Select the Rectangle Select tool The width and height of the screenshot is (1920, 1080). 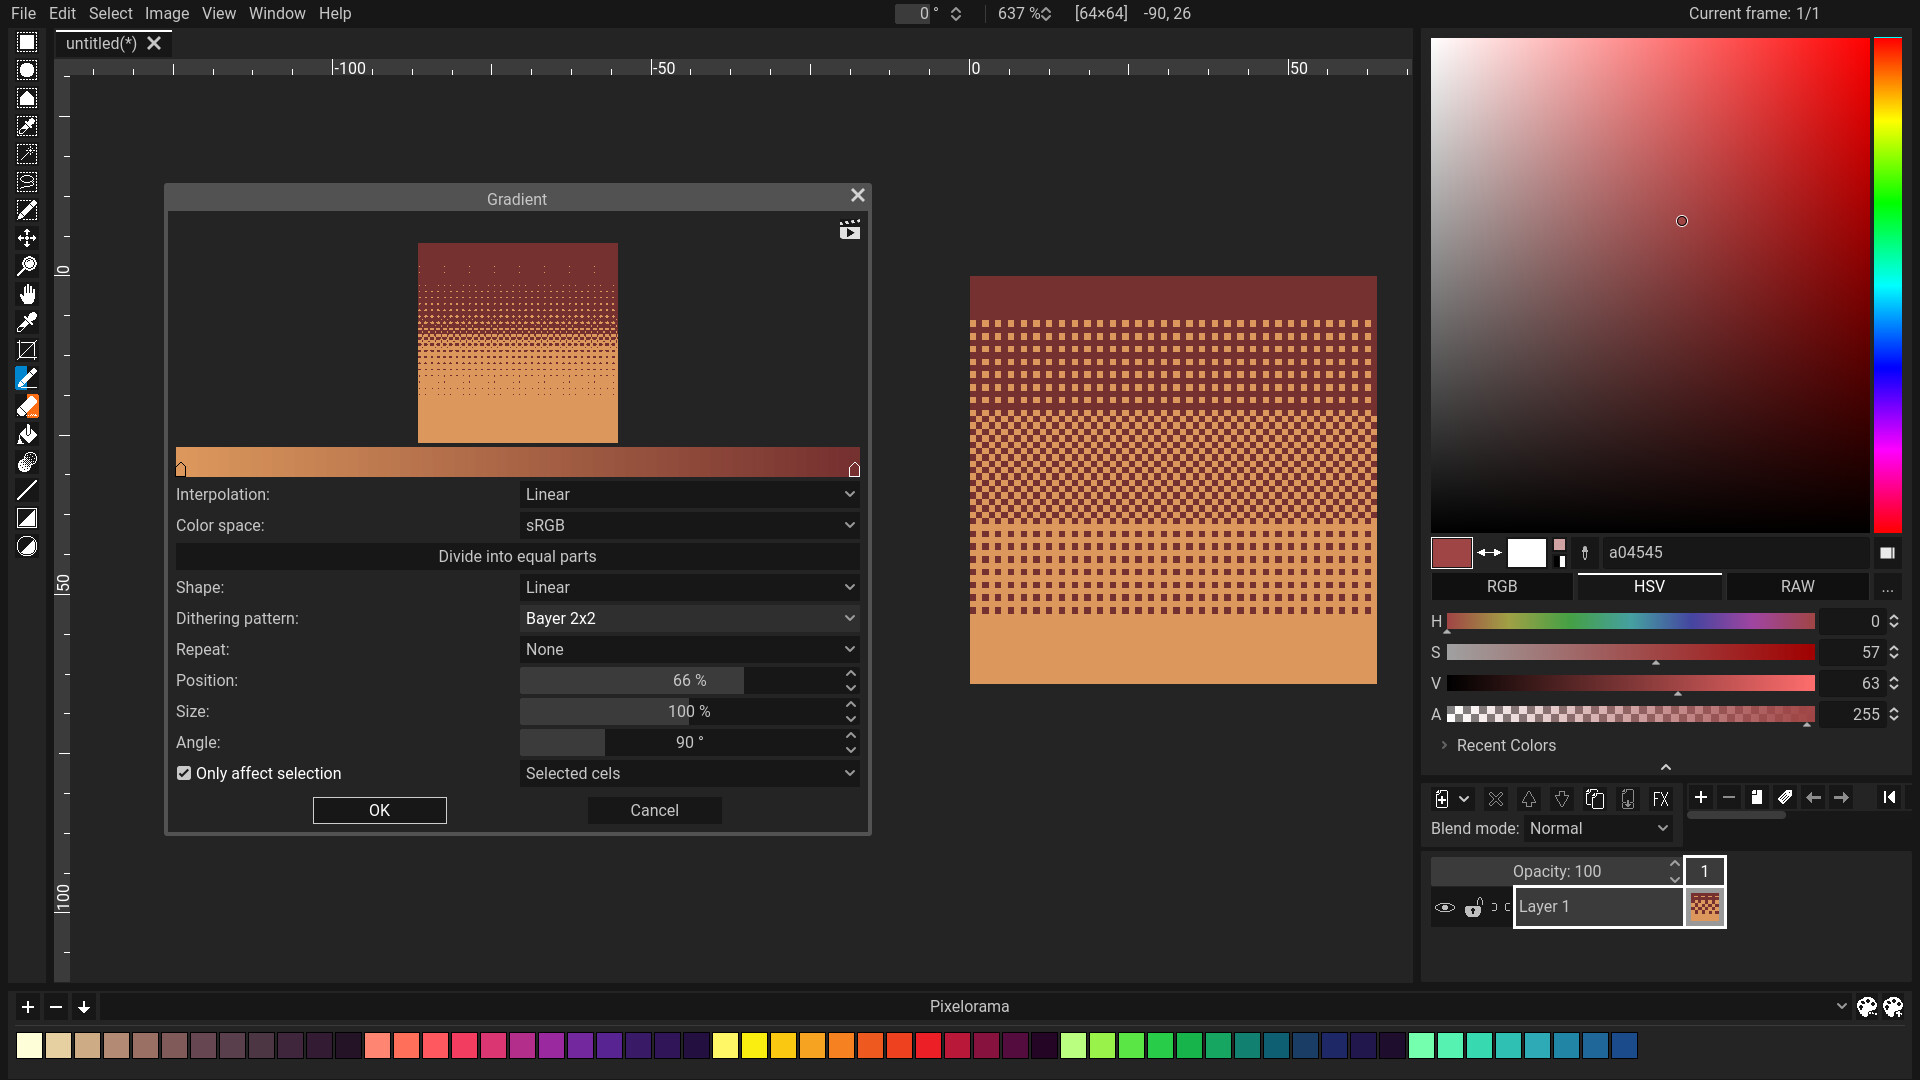point(27,42)
